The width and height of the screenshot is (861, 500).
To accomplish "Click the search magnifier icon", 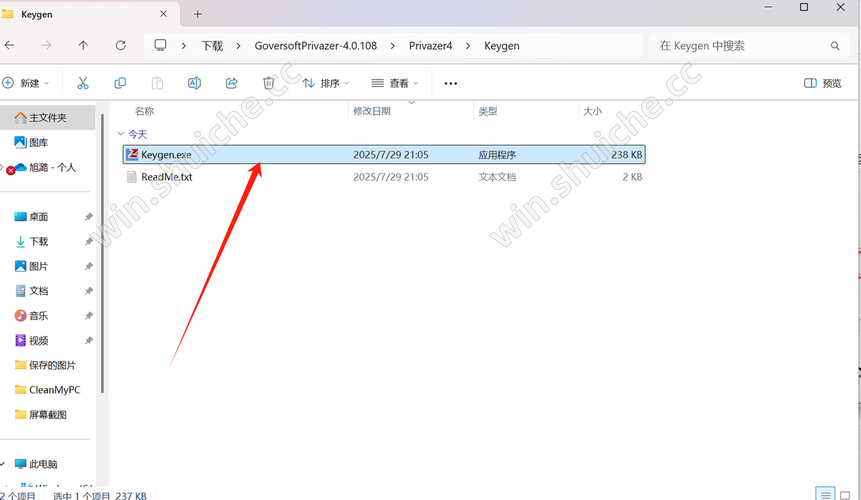I will click(x=835, y=46).
